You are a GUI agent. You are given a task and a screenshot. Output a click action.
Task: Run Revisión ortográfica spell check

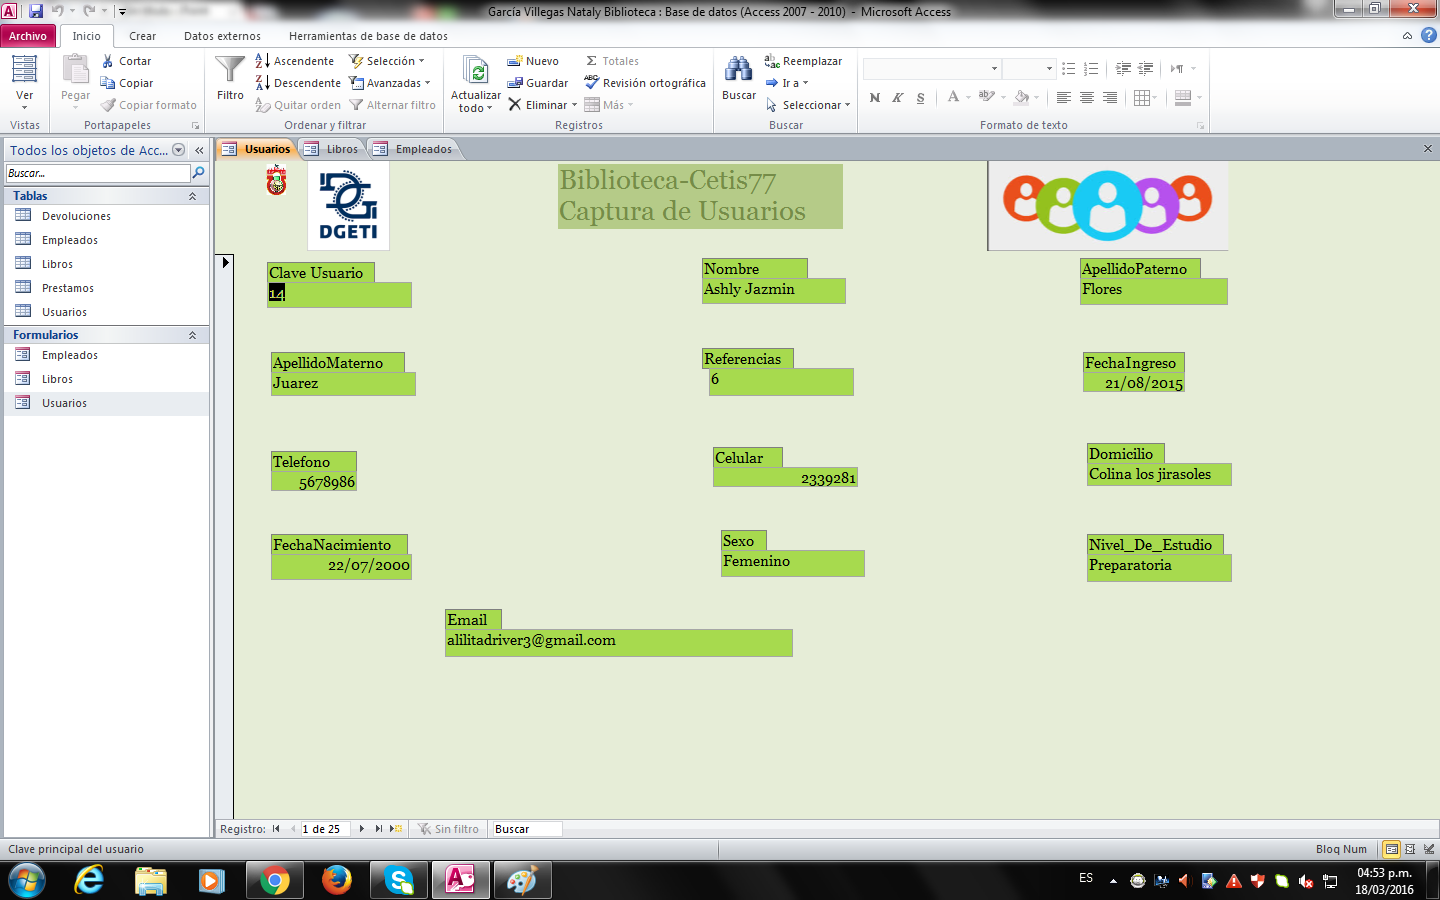coord(645,83)
